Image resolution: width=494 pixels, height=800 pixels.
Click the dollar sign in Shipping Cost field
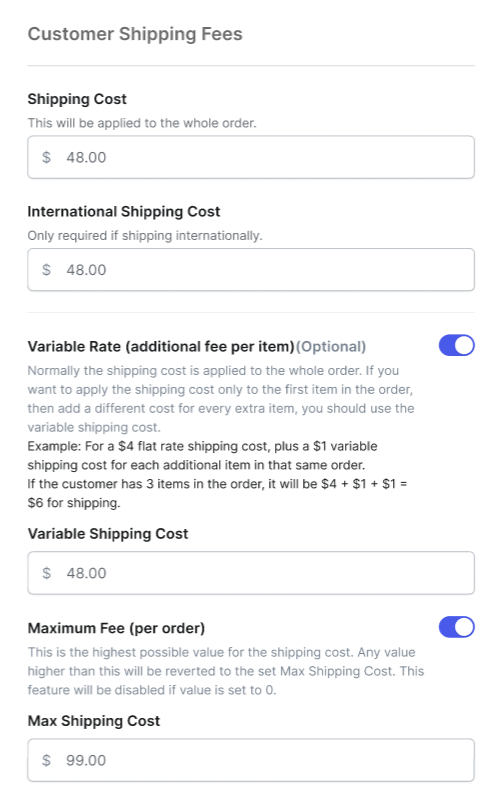click(46, 157)
